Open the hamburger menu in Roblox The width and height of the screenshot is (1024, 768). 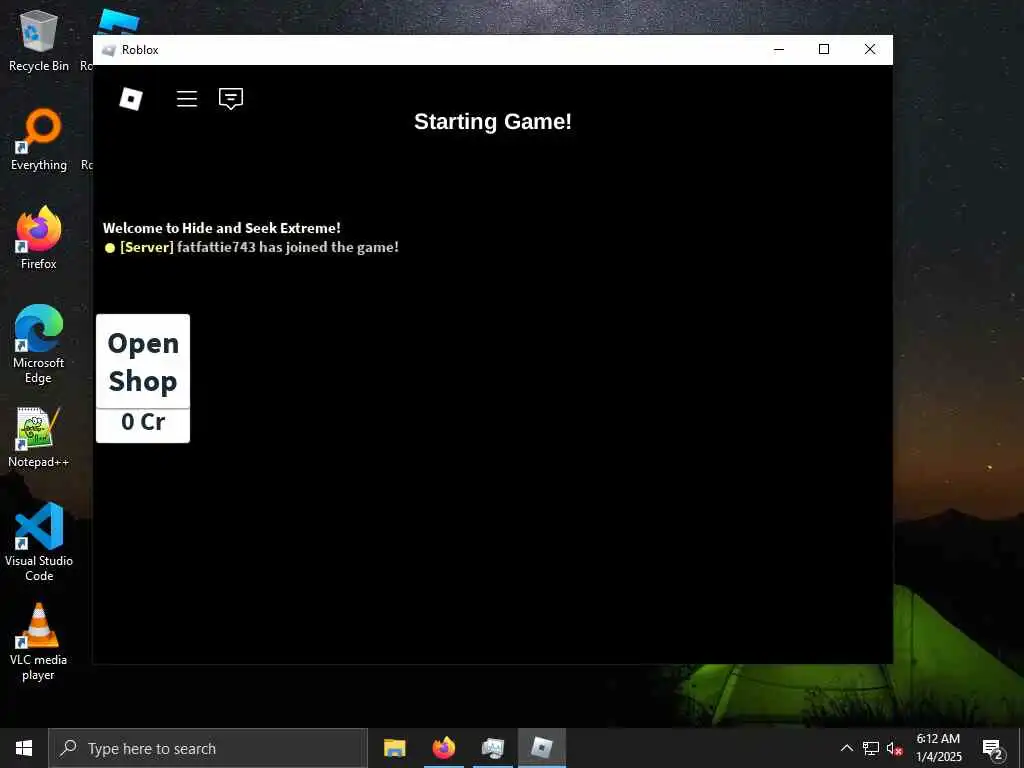[187, 99]
